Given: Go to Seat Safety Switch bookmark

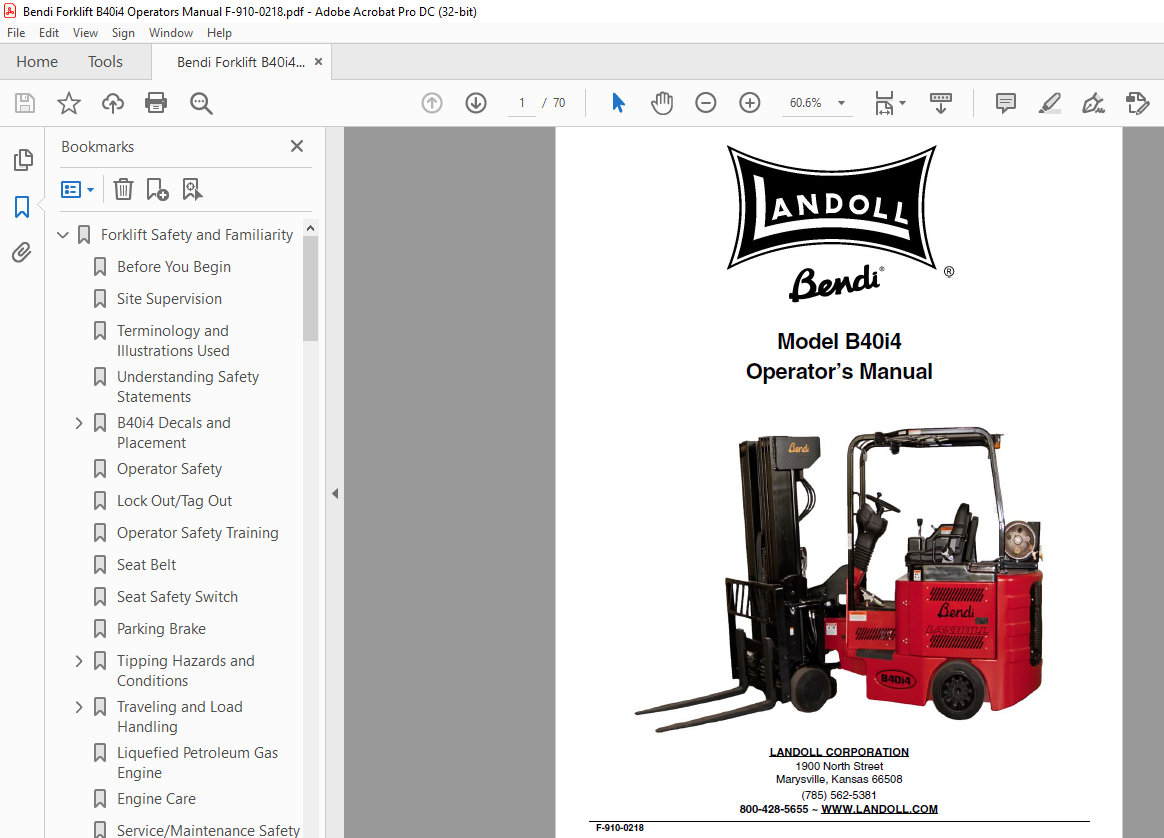Looking at the screenshot, I should pos(177,597).
